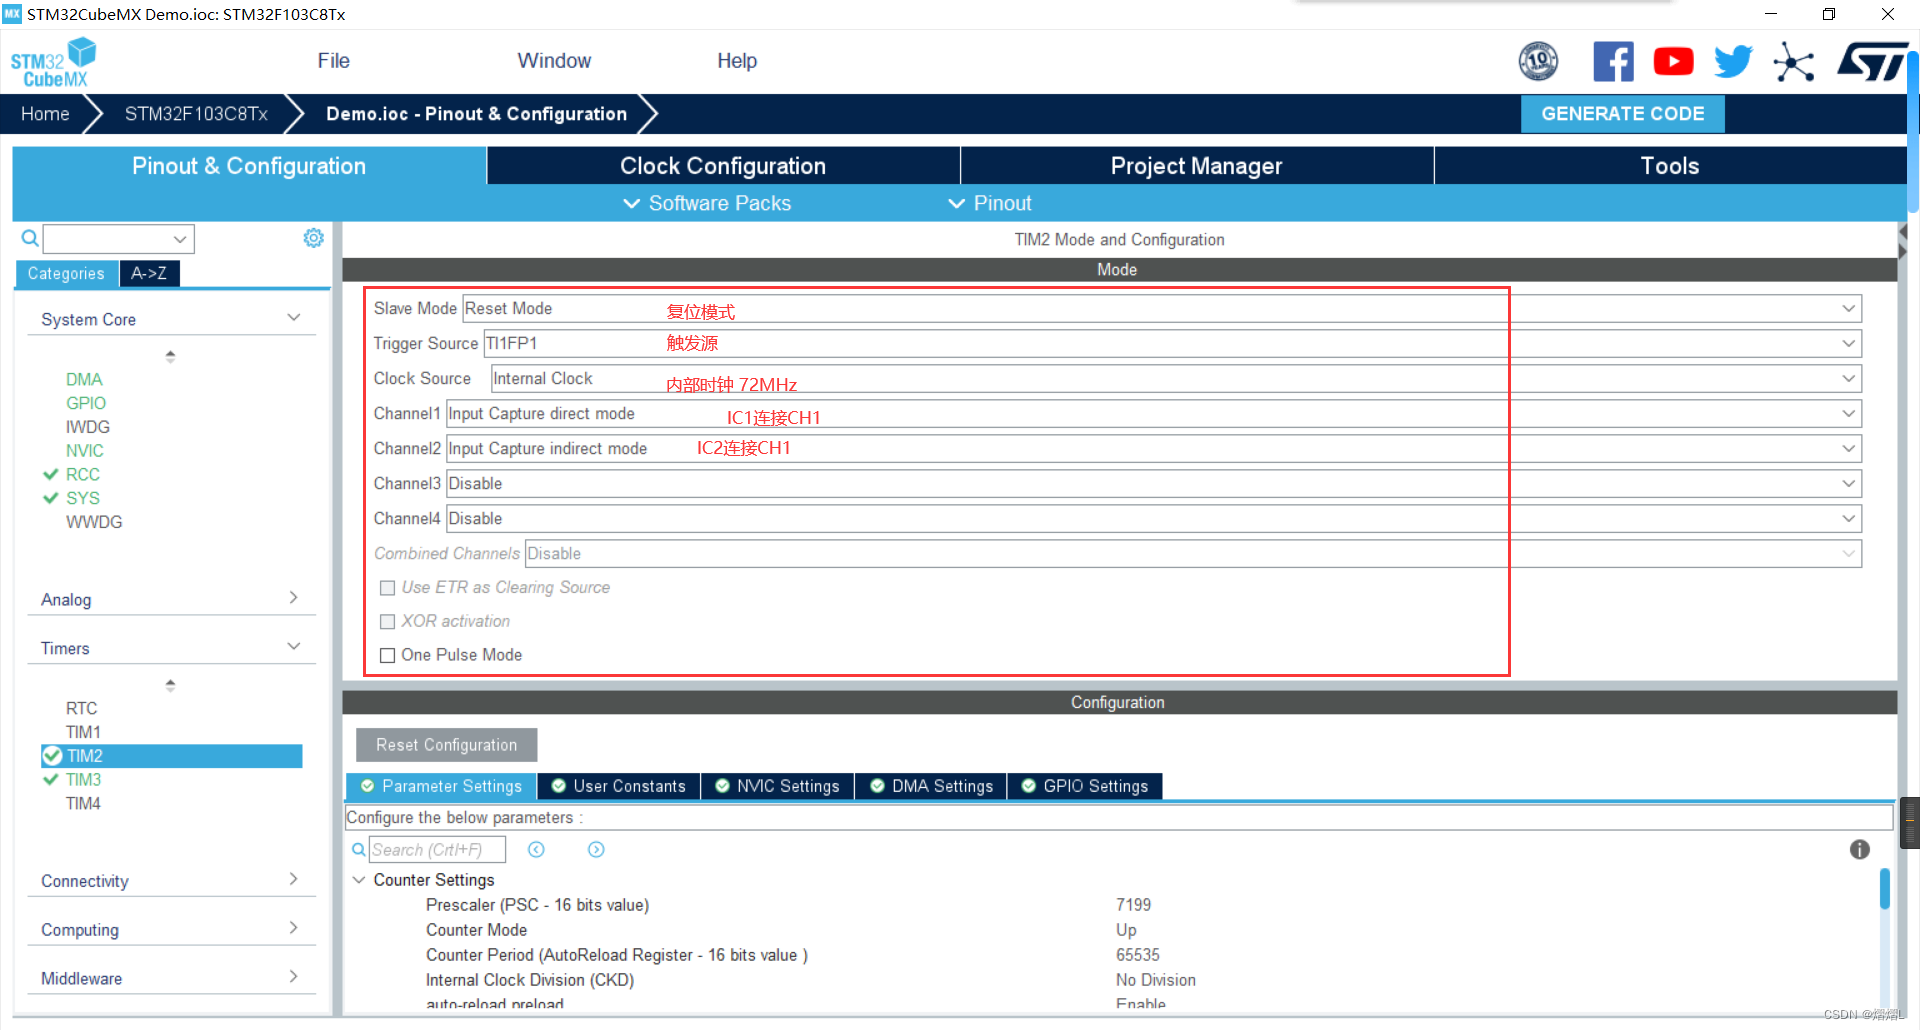
Task: Open the category search combo box arrow
Action: (180, 239)
